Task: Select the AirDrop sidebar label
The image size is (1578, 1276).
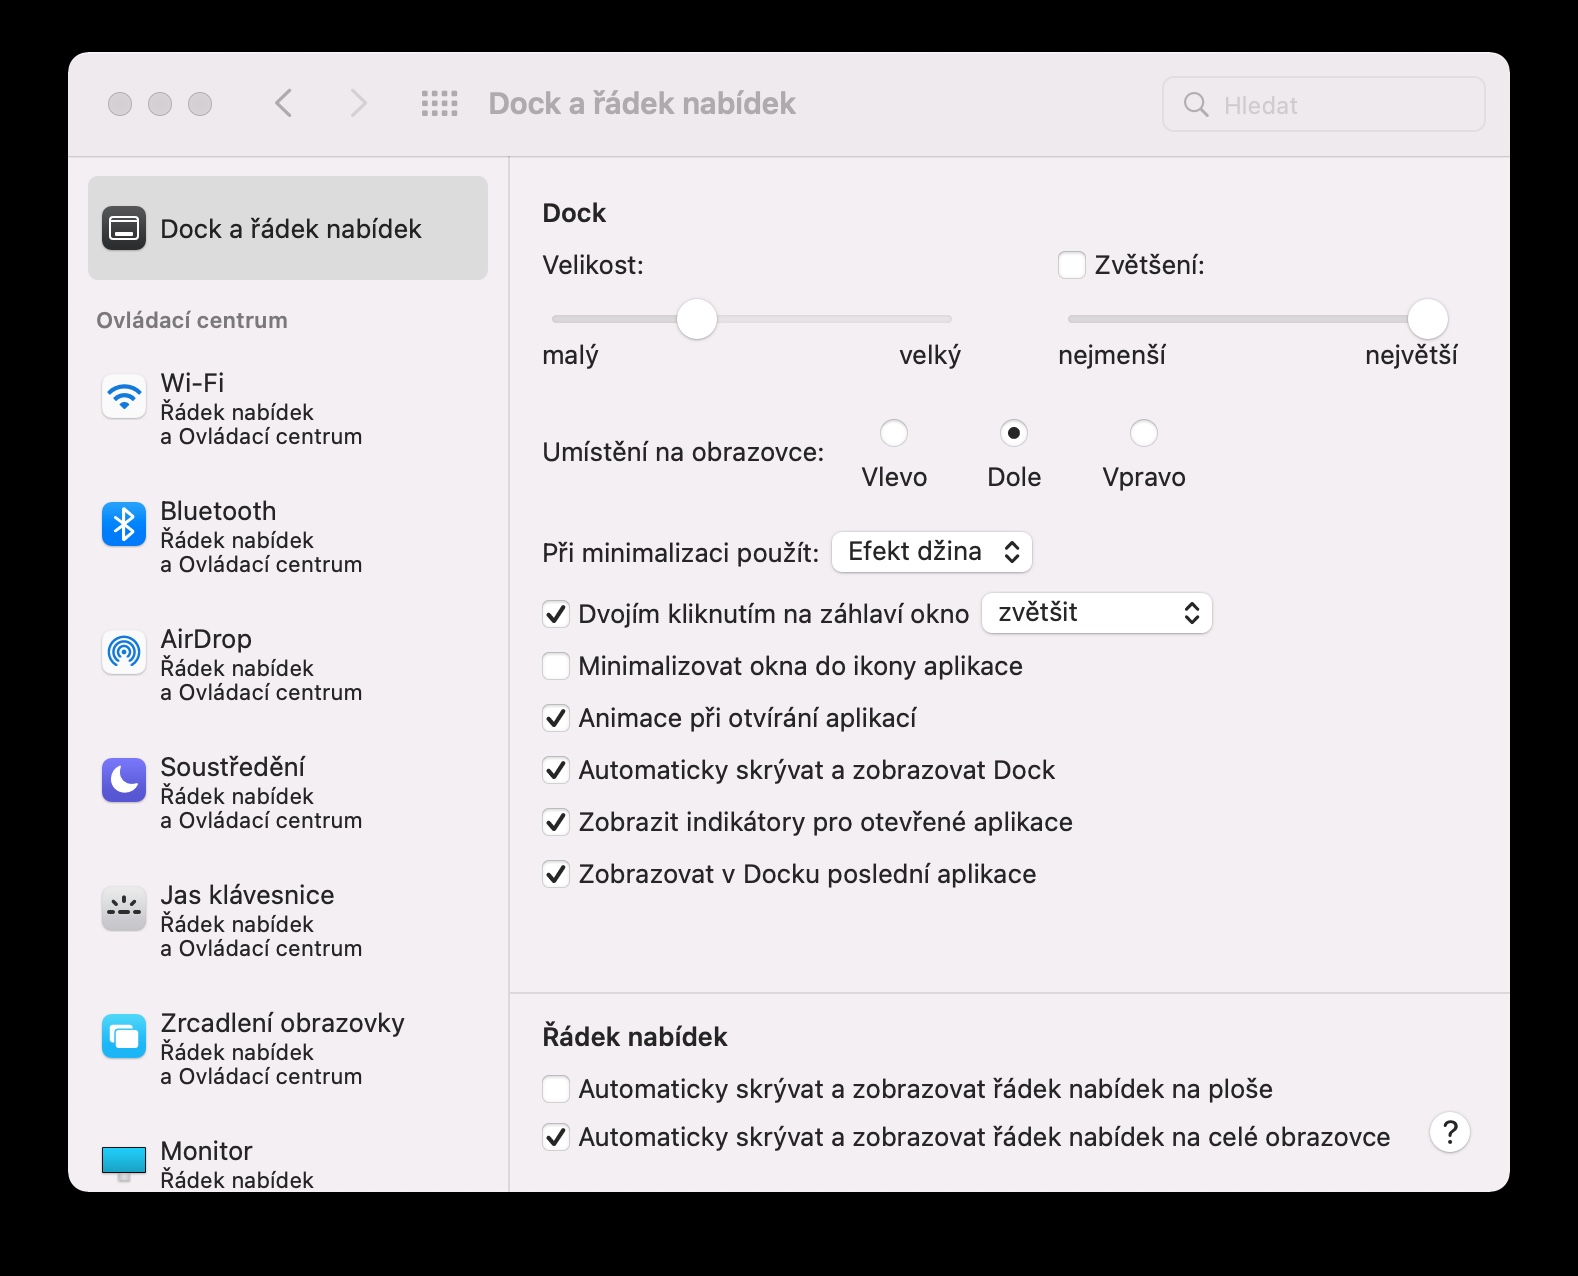Action: click(206, 639)
